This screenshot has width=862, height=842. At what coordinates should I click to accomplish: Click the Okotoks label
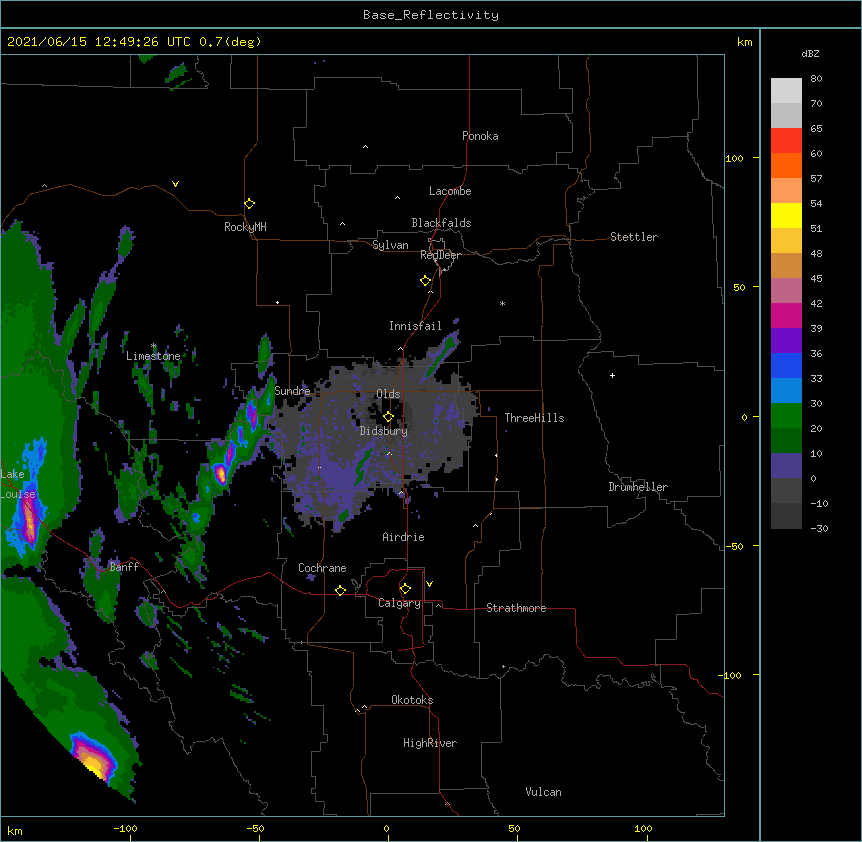pyautogui.click(x=412, y=700)
